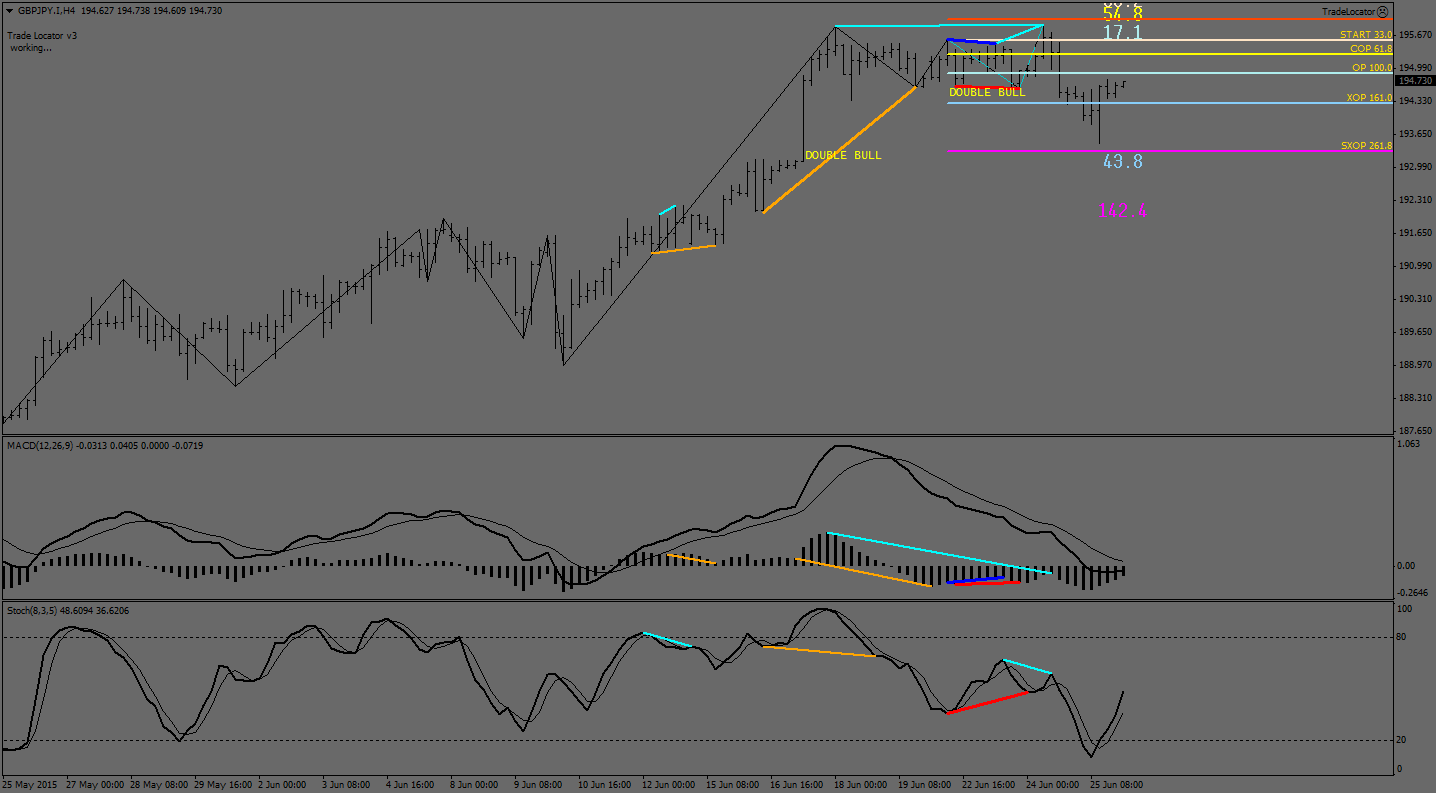Click the '25 May 2015' date label
Viewport: 1436px width, 793px height.
[28, 785]
